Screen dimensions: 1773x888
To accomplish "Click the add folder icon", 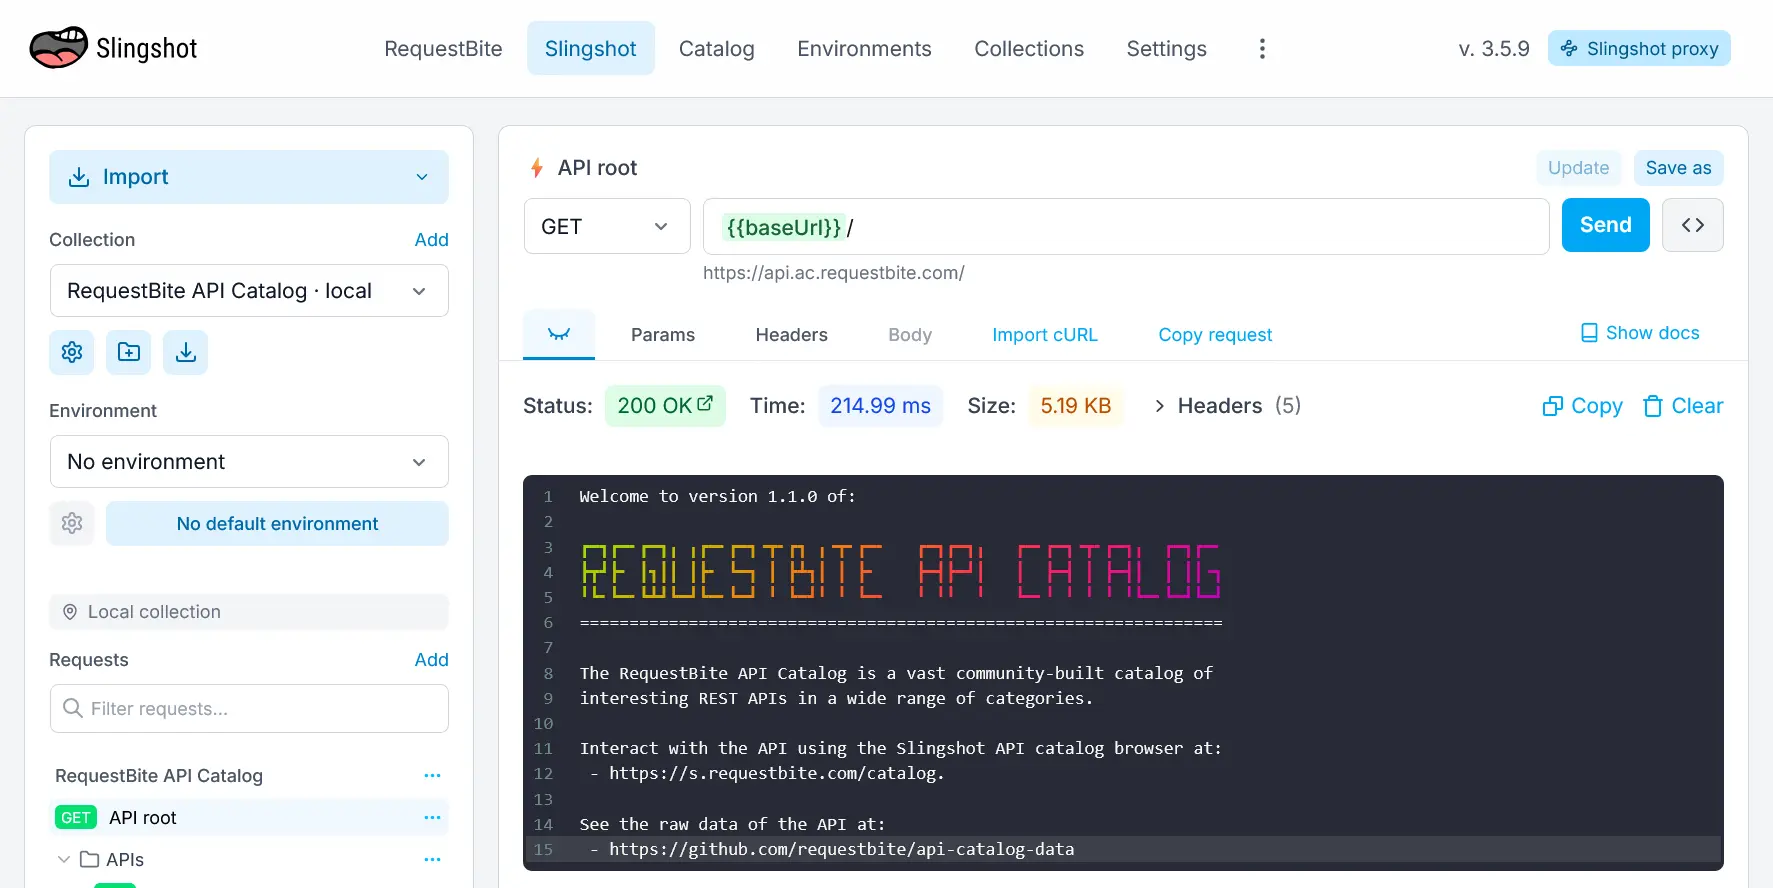I will pyautogui.click(x=129, y=352).
